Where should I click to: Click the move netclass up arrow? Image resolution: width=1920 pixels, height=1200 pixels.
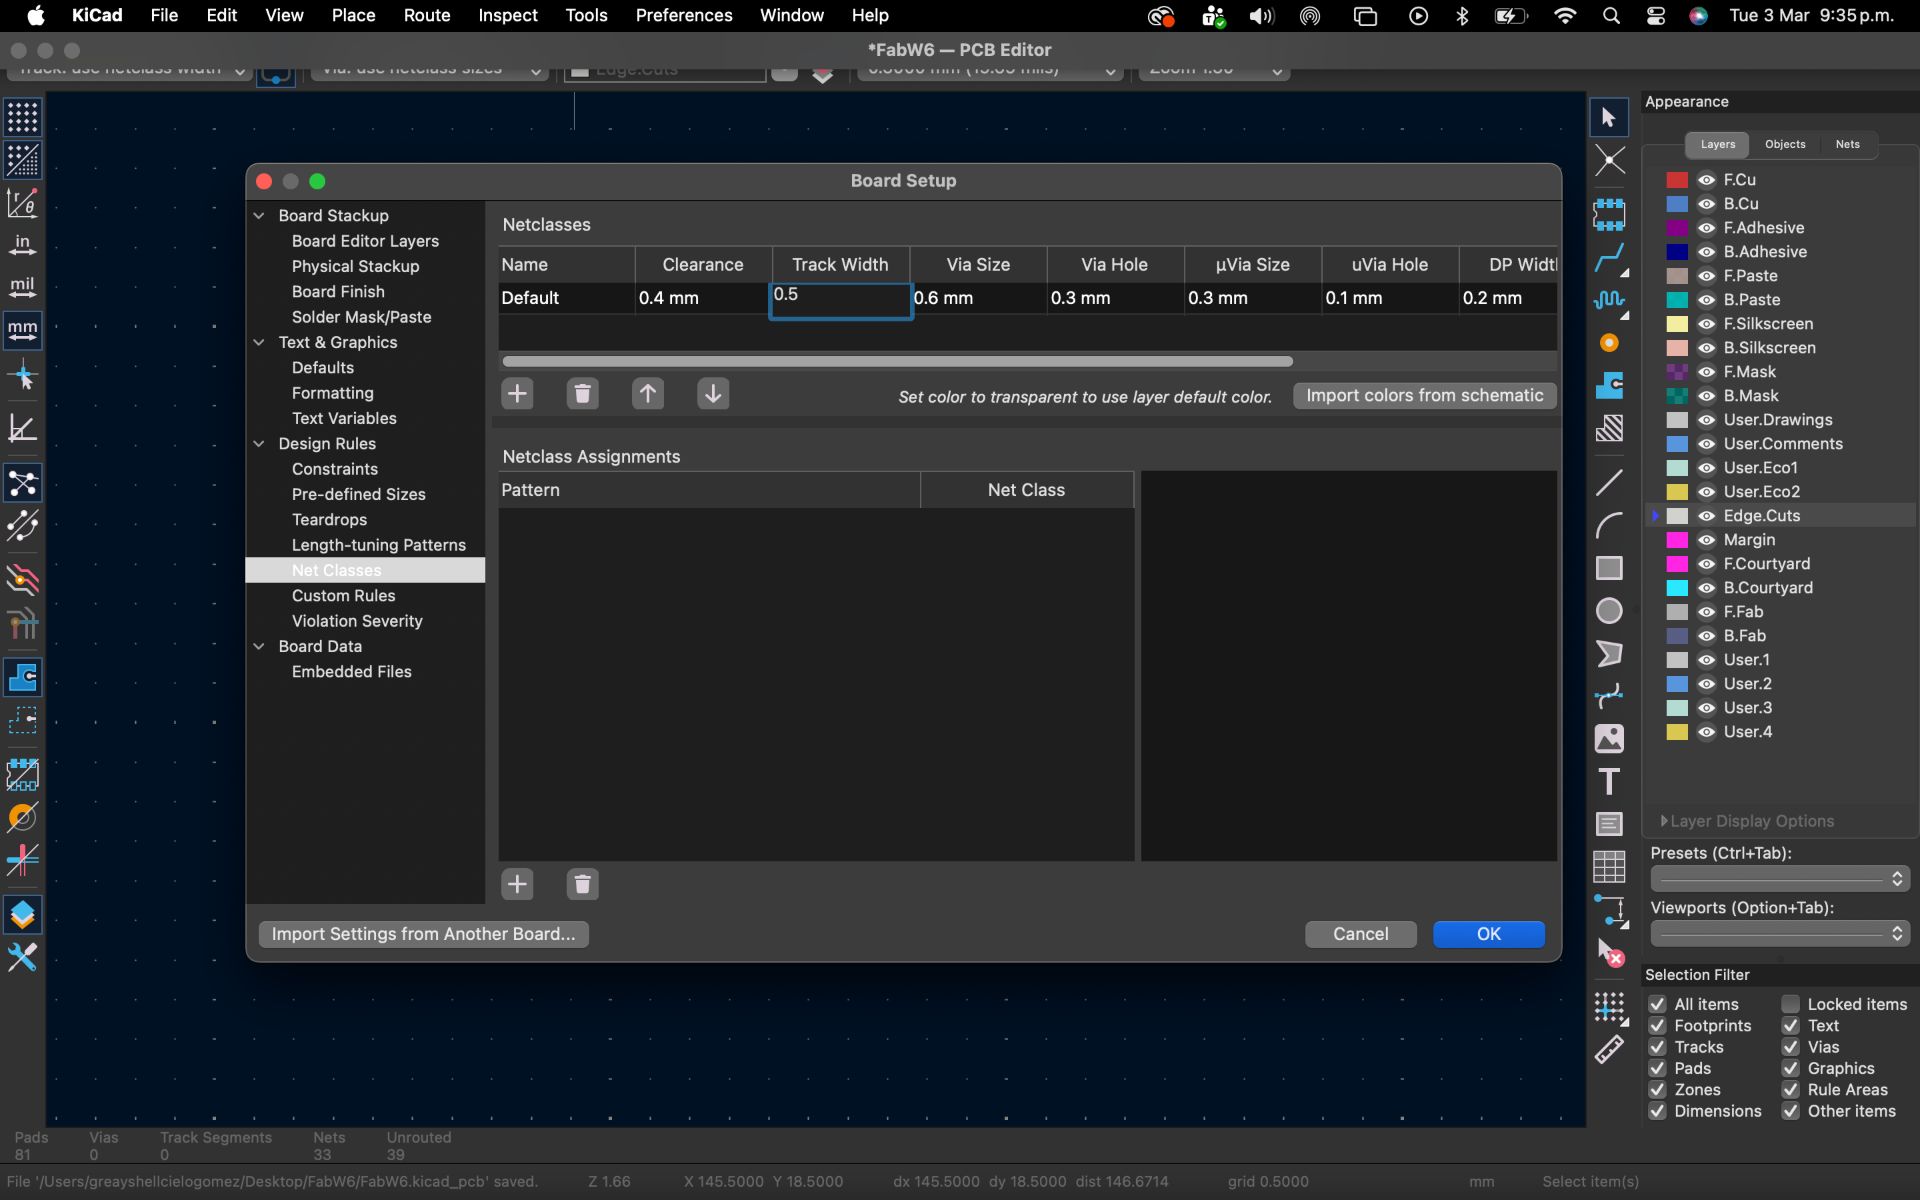point(648,394)
